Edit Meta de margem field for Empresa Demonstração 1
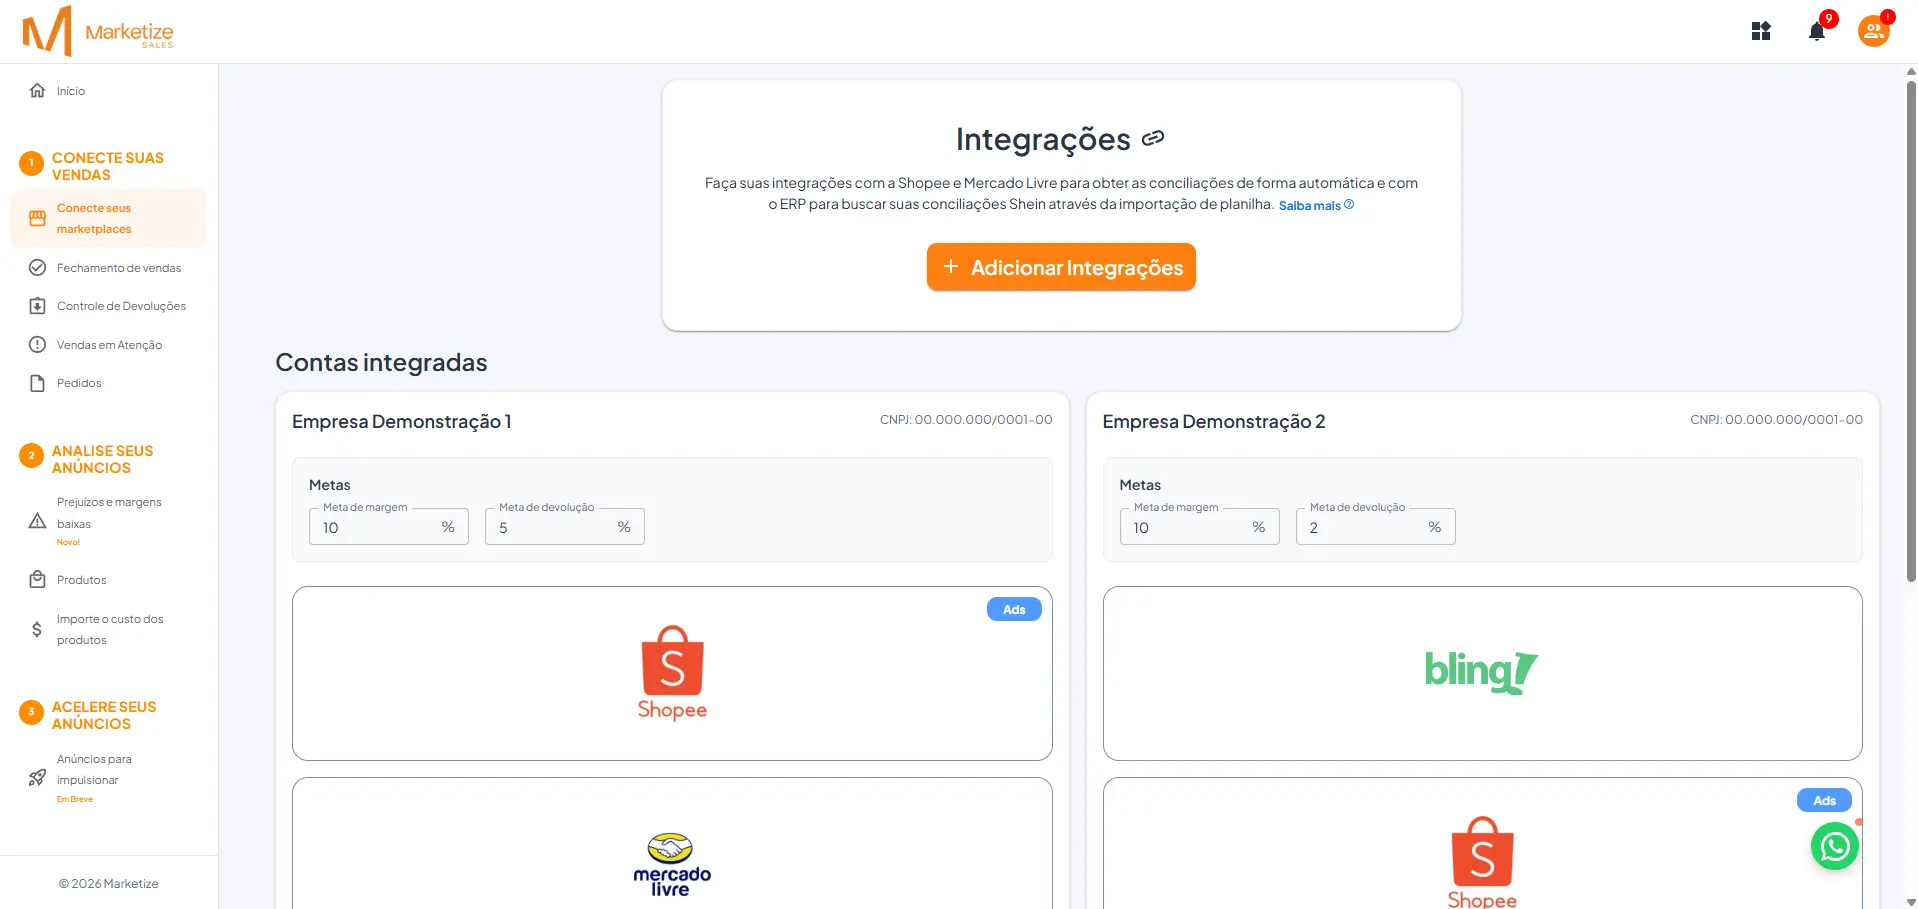The image size is (1918, 909). pyautogui.click(x=388, y=527)
